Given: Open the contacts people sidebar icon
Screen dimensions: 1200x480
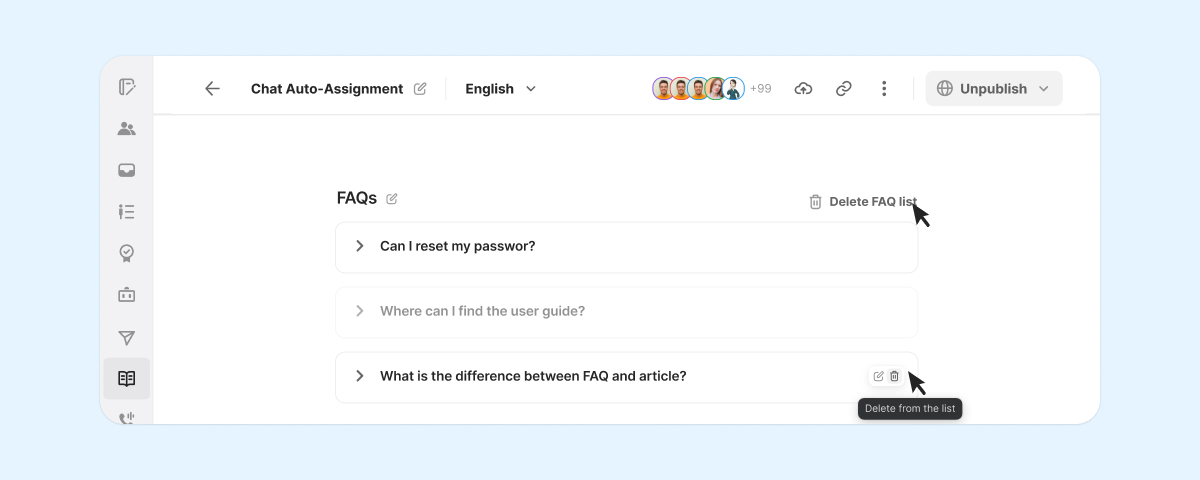Looking at the screenshot, I should (126, 129).
